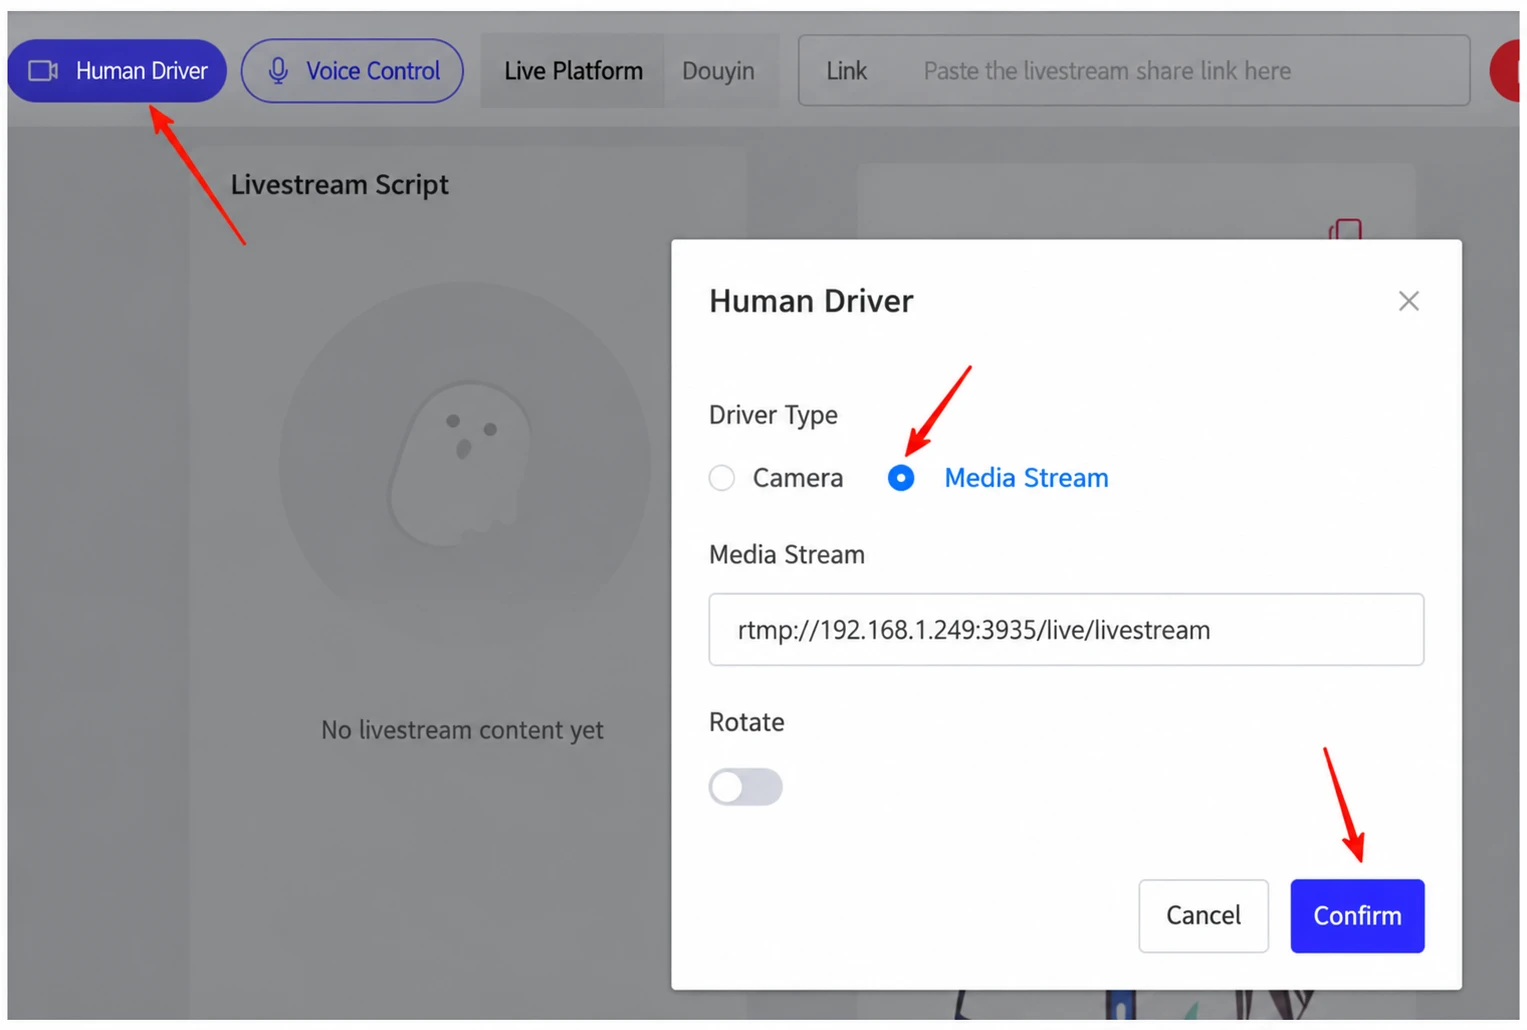Screen dimensions: 1527x1030
Task: Click the copy icon behind the dialog
Action: (x=1346, y=230)
